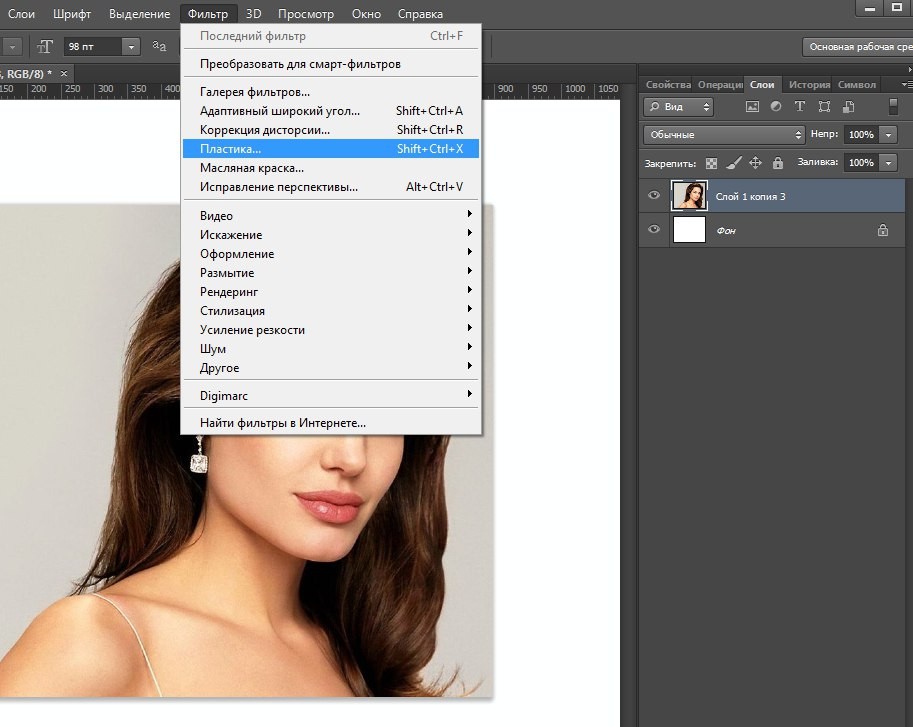Image resolution: width=913 pixels, height=727 pixels.
Task: Click the Фильтр menu title
Action: [x=208, y=13]
